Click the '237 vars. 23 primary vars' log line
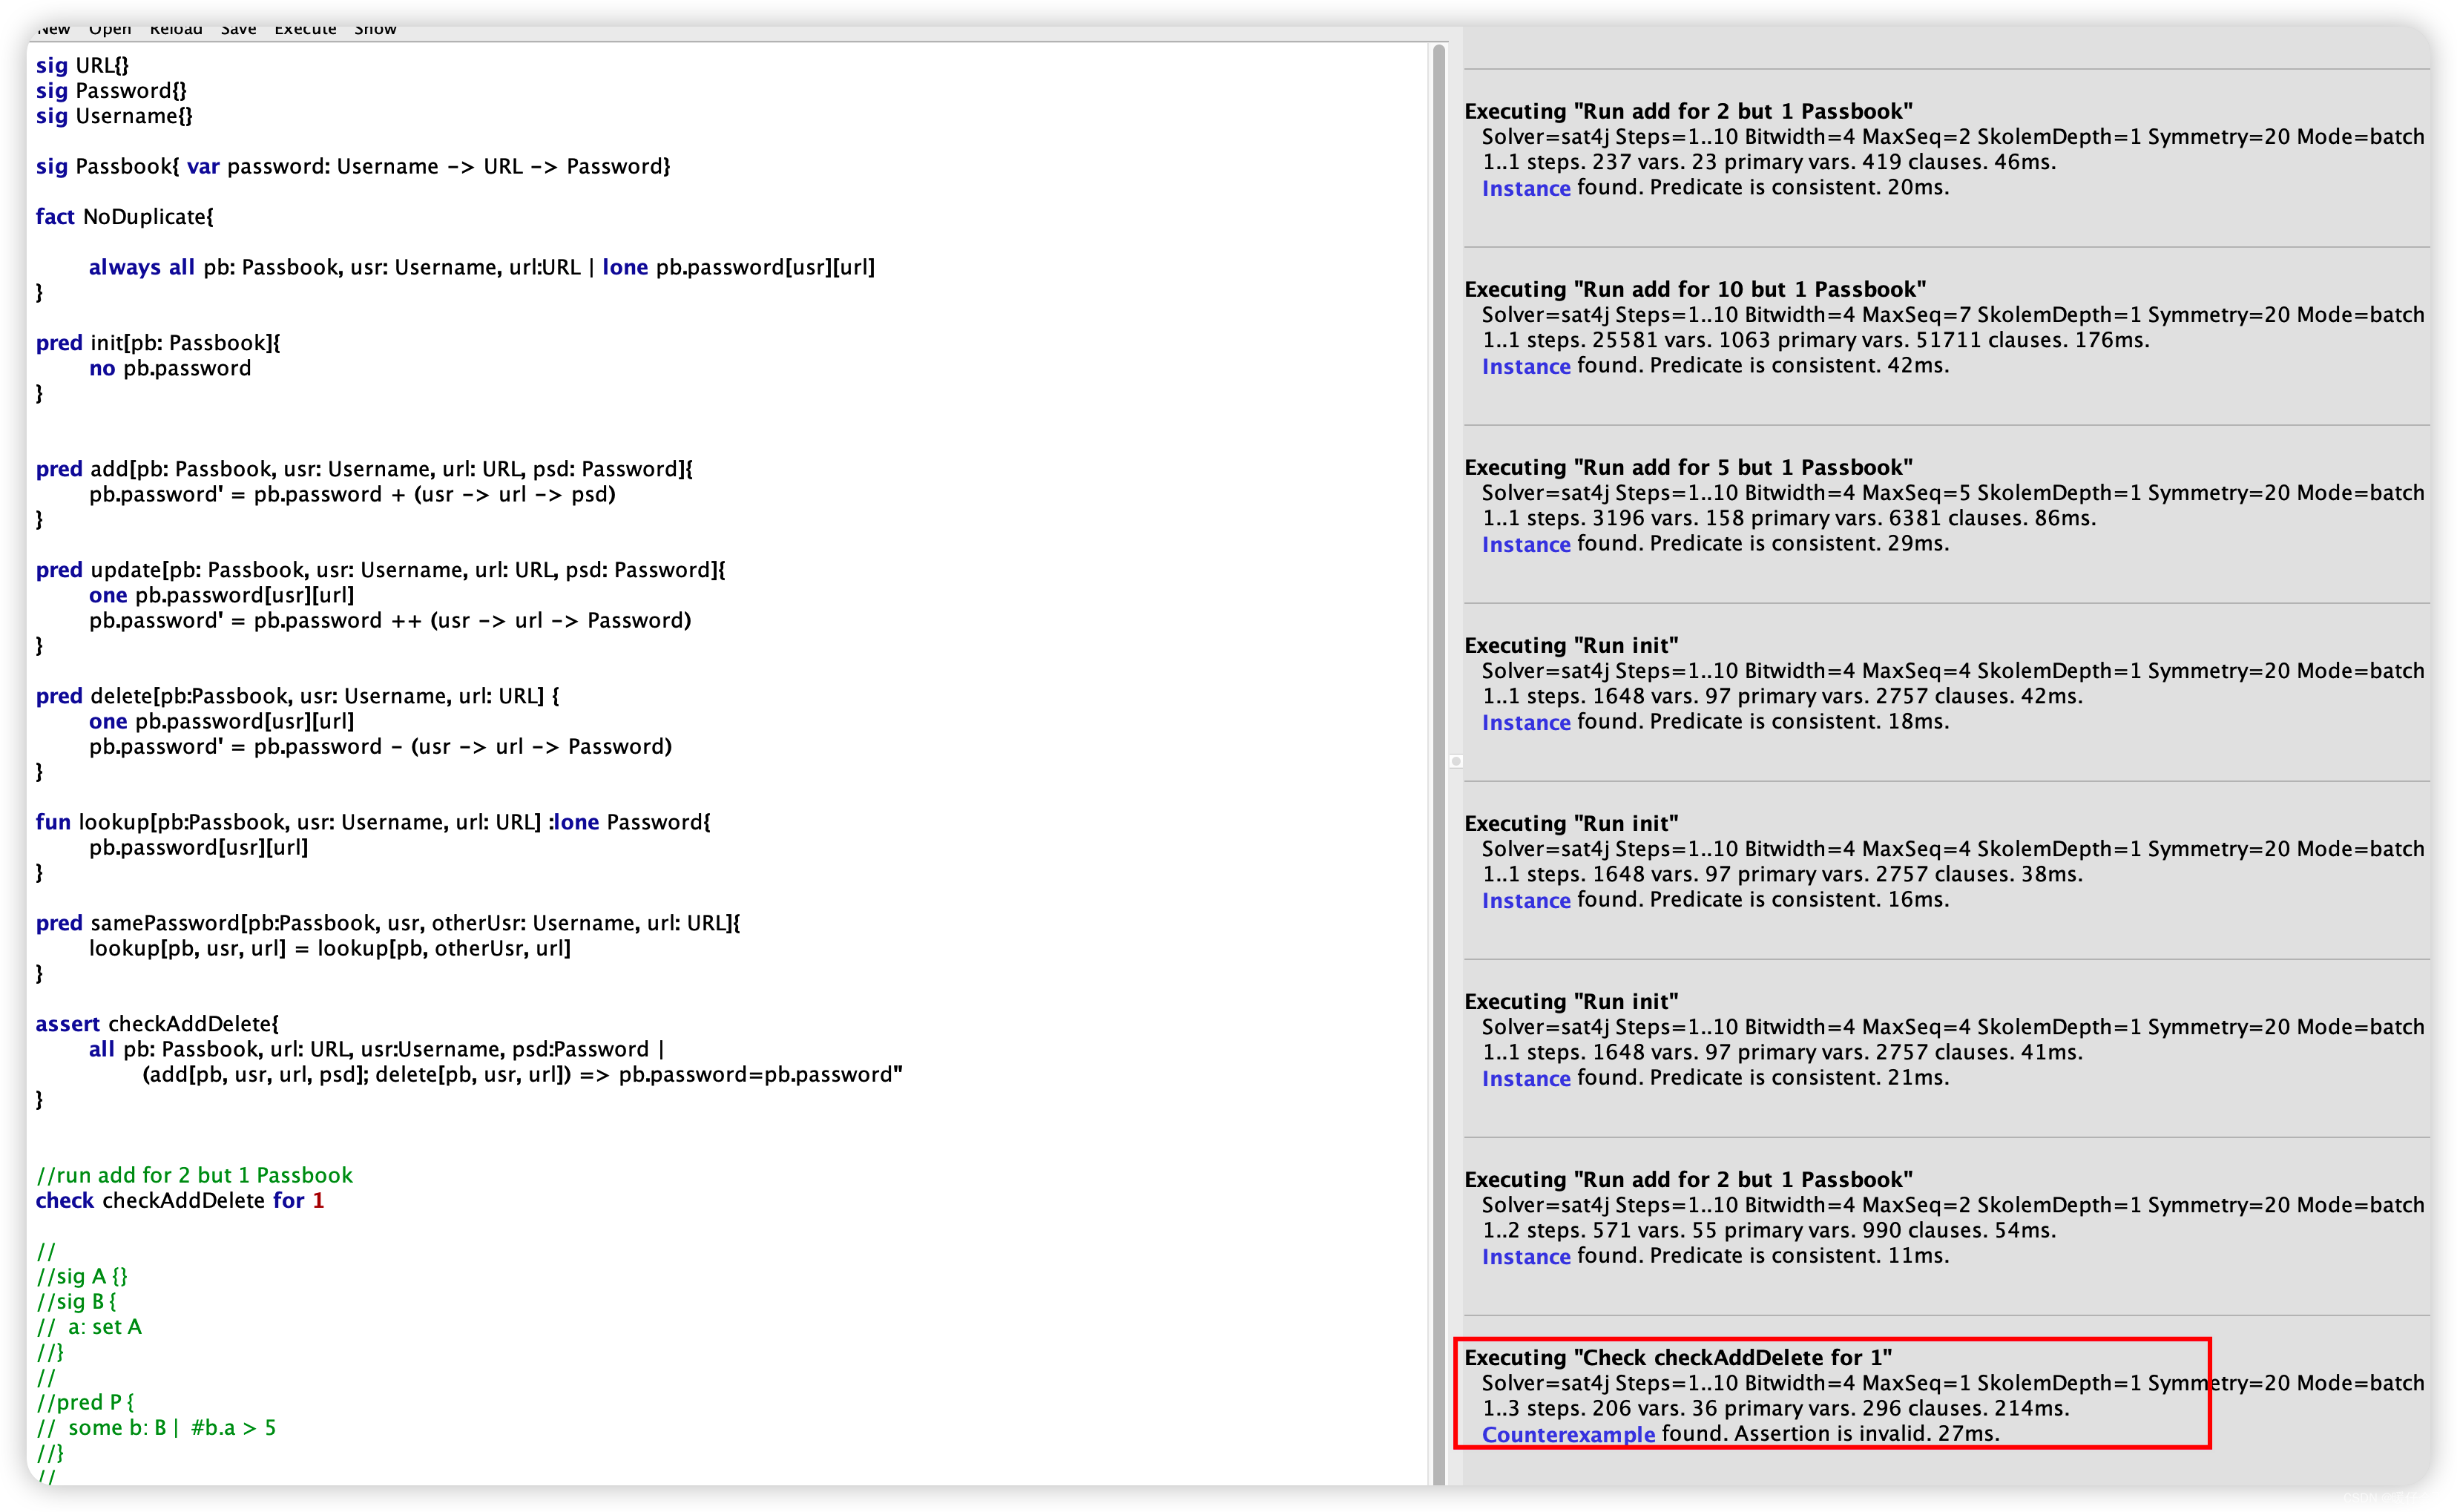 1769,162
